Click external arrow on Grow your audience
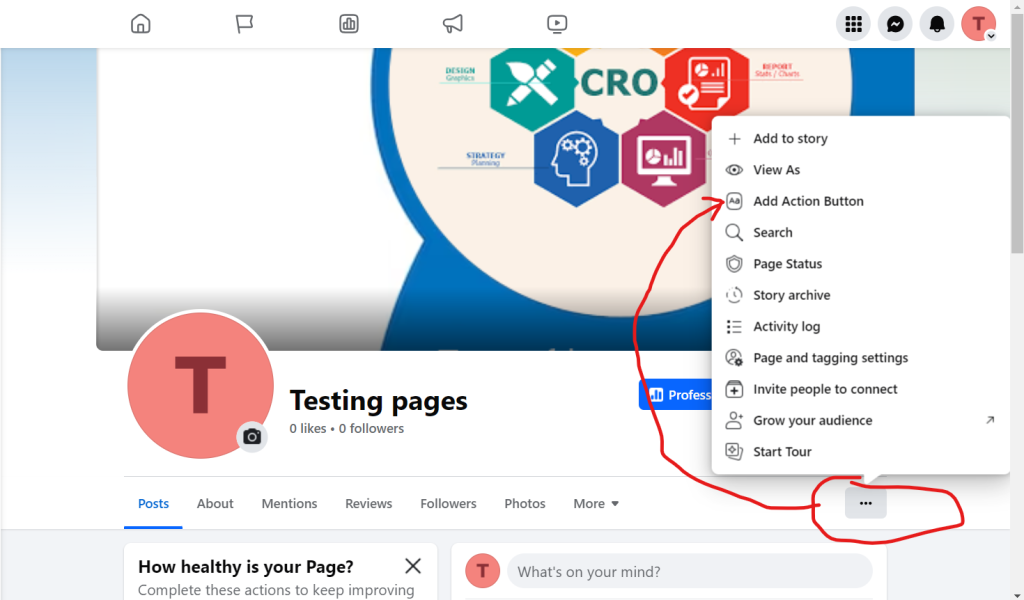This screenshot has width=1024, height=600. [990, 420]
